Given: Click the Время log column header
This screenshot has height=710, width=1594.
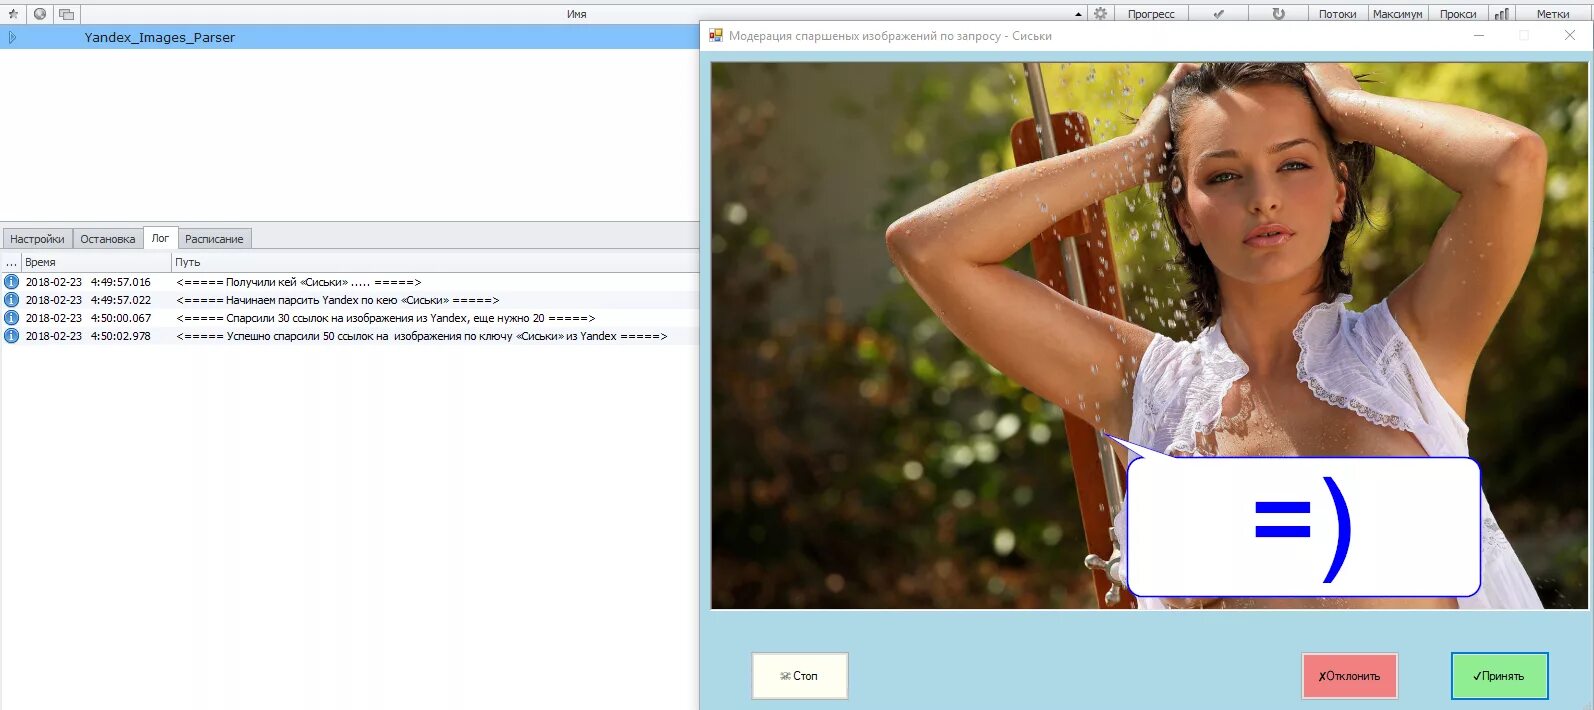Looking at the screenshot, I should point(96,262).
